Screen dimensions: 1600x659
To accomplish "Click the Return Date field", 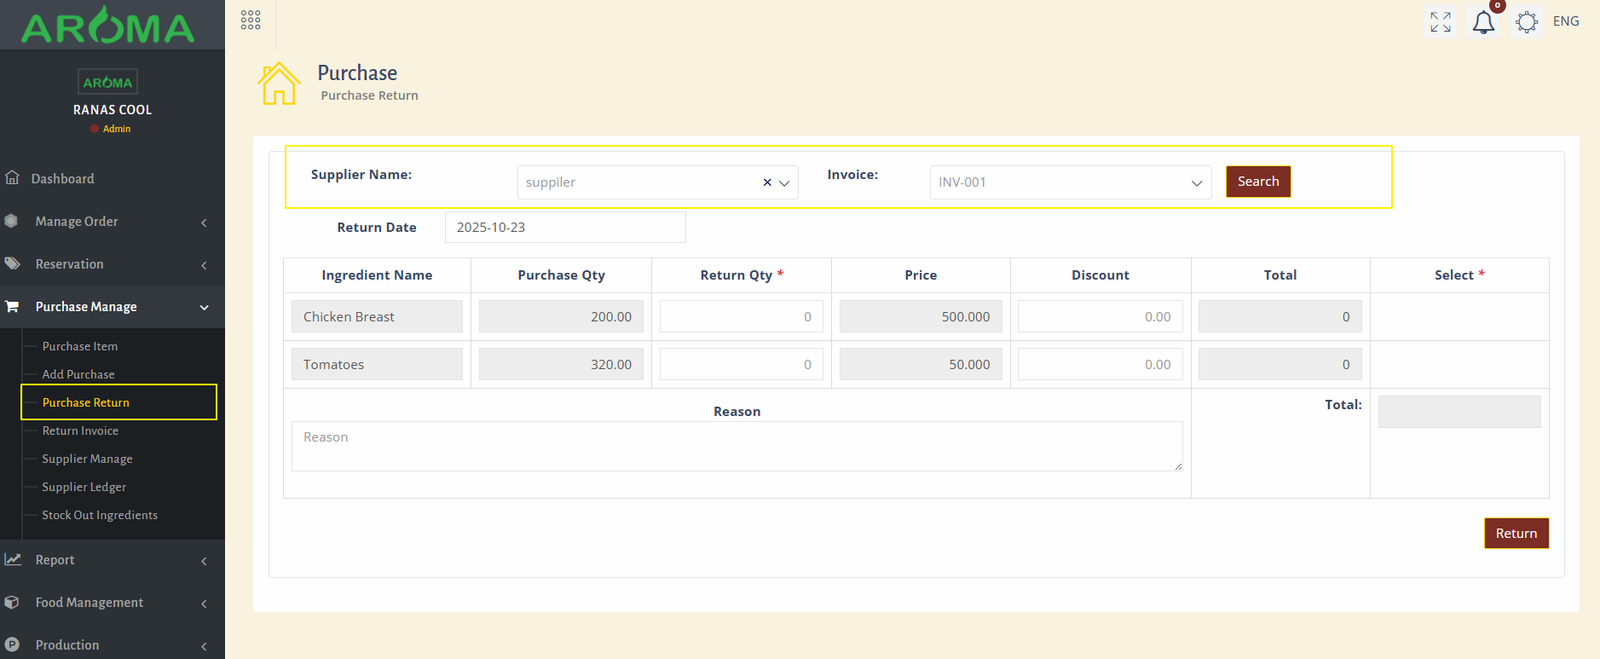I will 565,227.
